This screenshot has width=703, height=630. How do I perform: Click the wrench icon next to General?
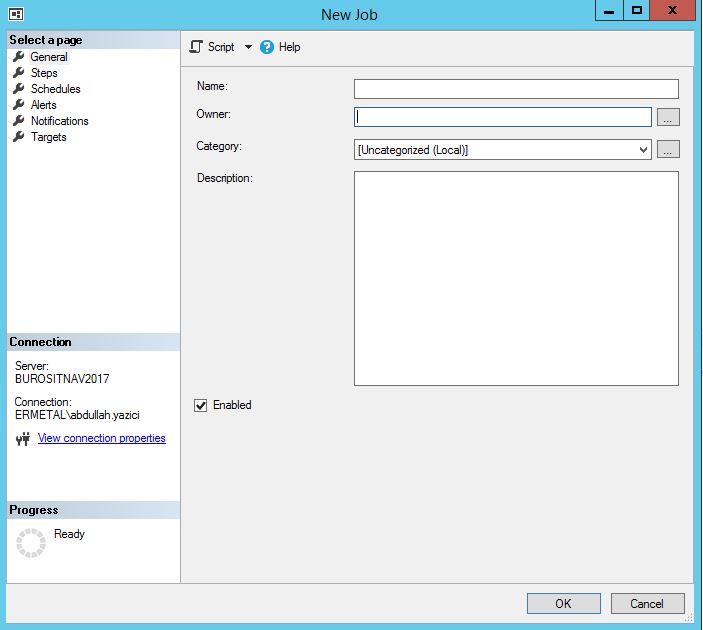18,57
